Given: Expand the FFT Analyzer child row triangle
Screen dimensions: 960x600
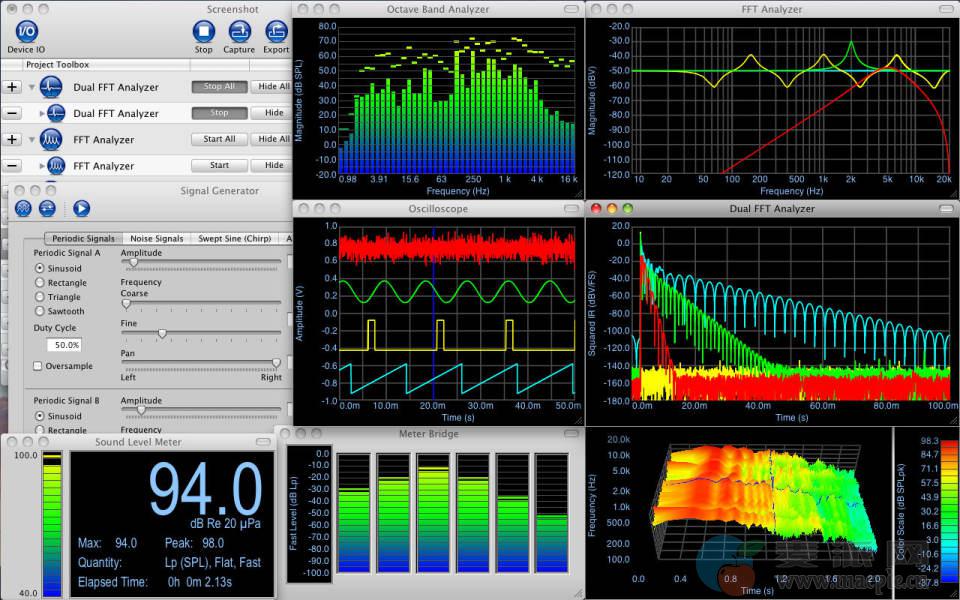Looking at the screenshot, I should tap(42, 166).
